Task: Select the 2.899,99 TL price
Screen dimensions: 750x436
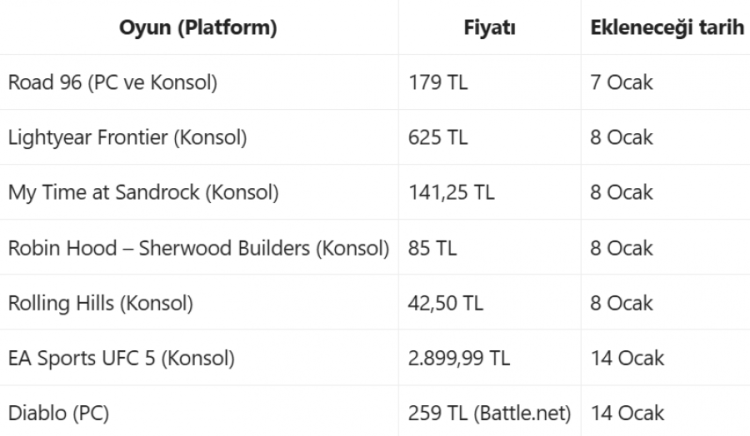Action: 459,357
